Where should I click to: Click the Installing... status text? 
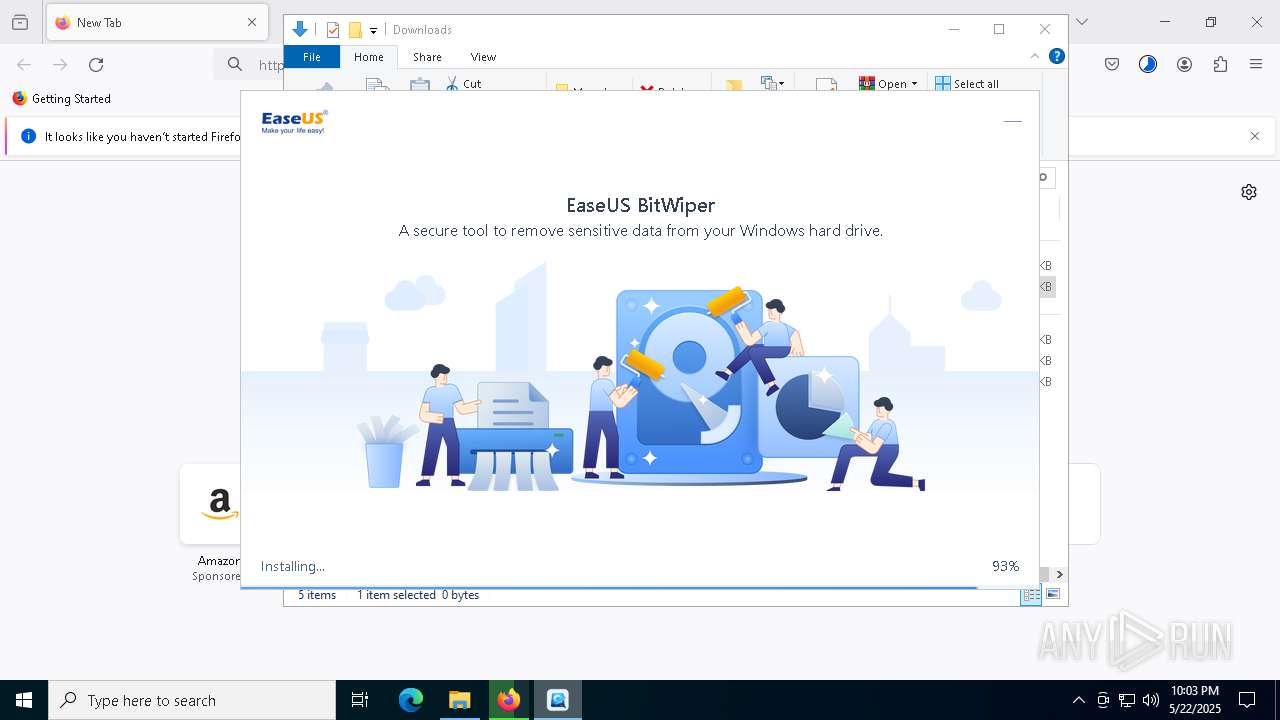(293, 566)
